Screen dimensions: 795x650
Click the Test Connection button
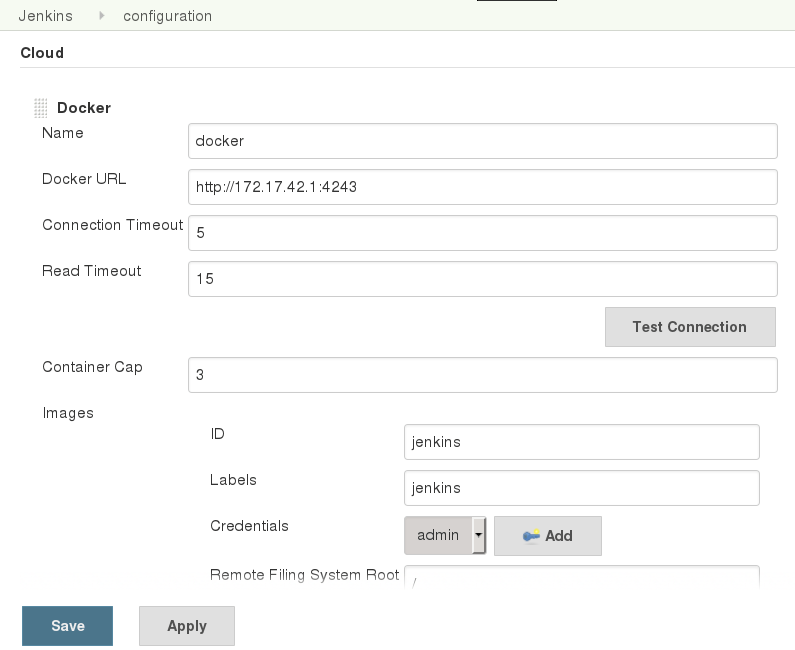click(690, 327)
